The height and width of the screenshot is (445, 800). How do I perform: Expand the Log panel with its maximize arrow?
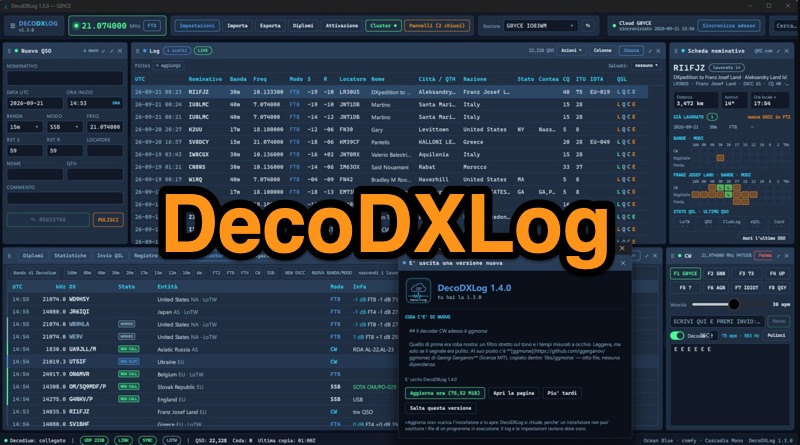650,51
